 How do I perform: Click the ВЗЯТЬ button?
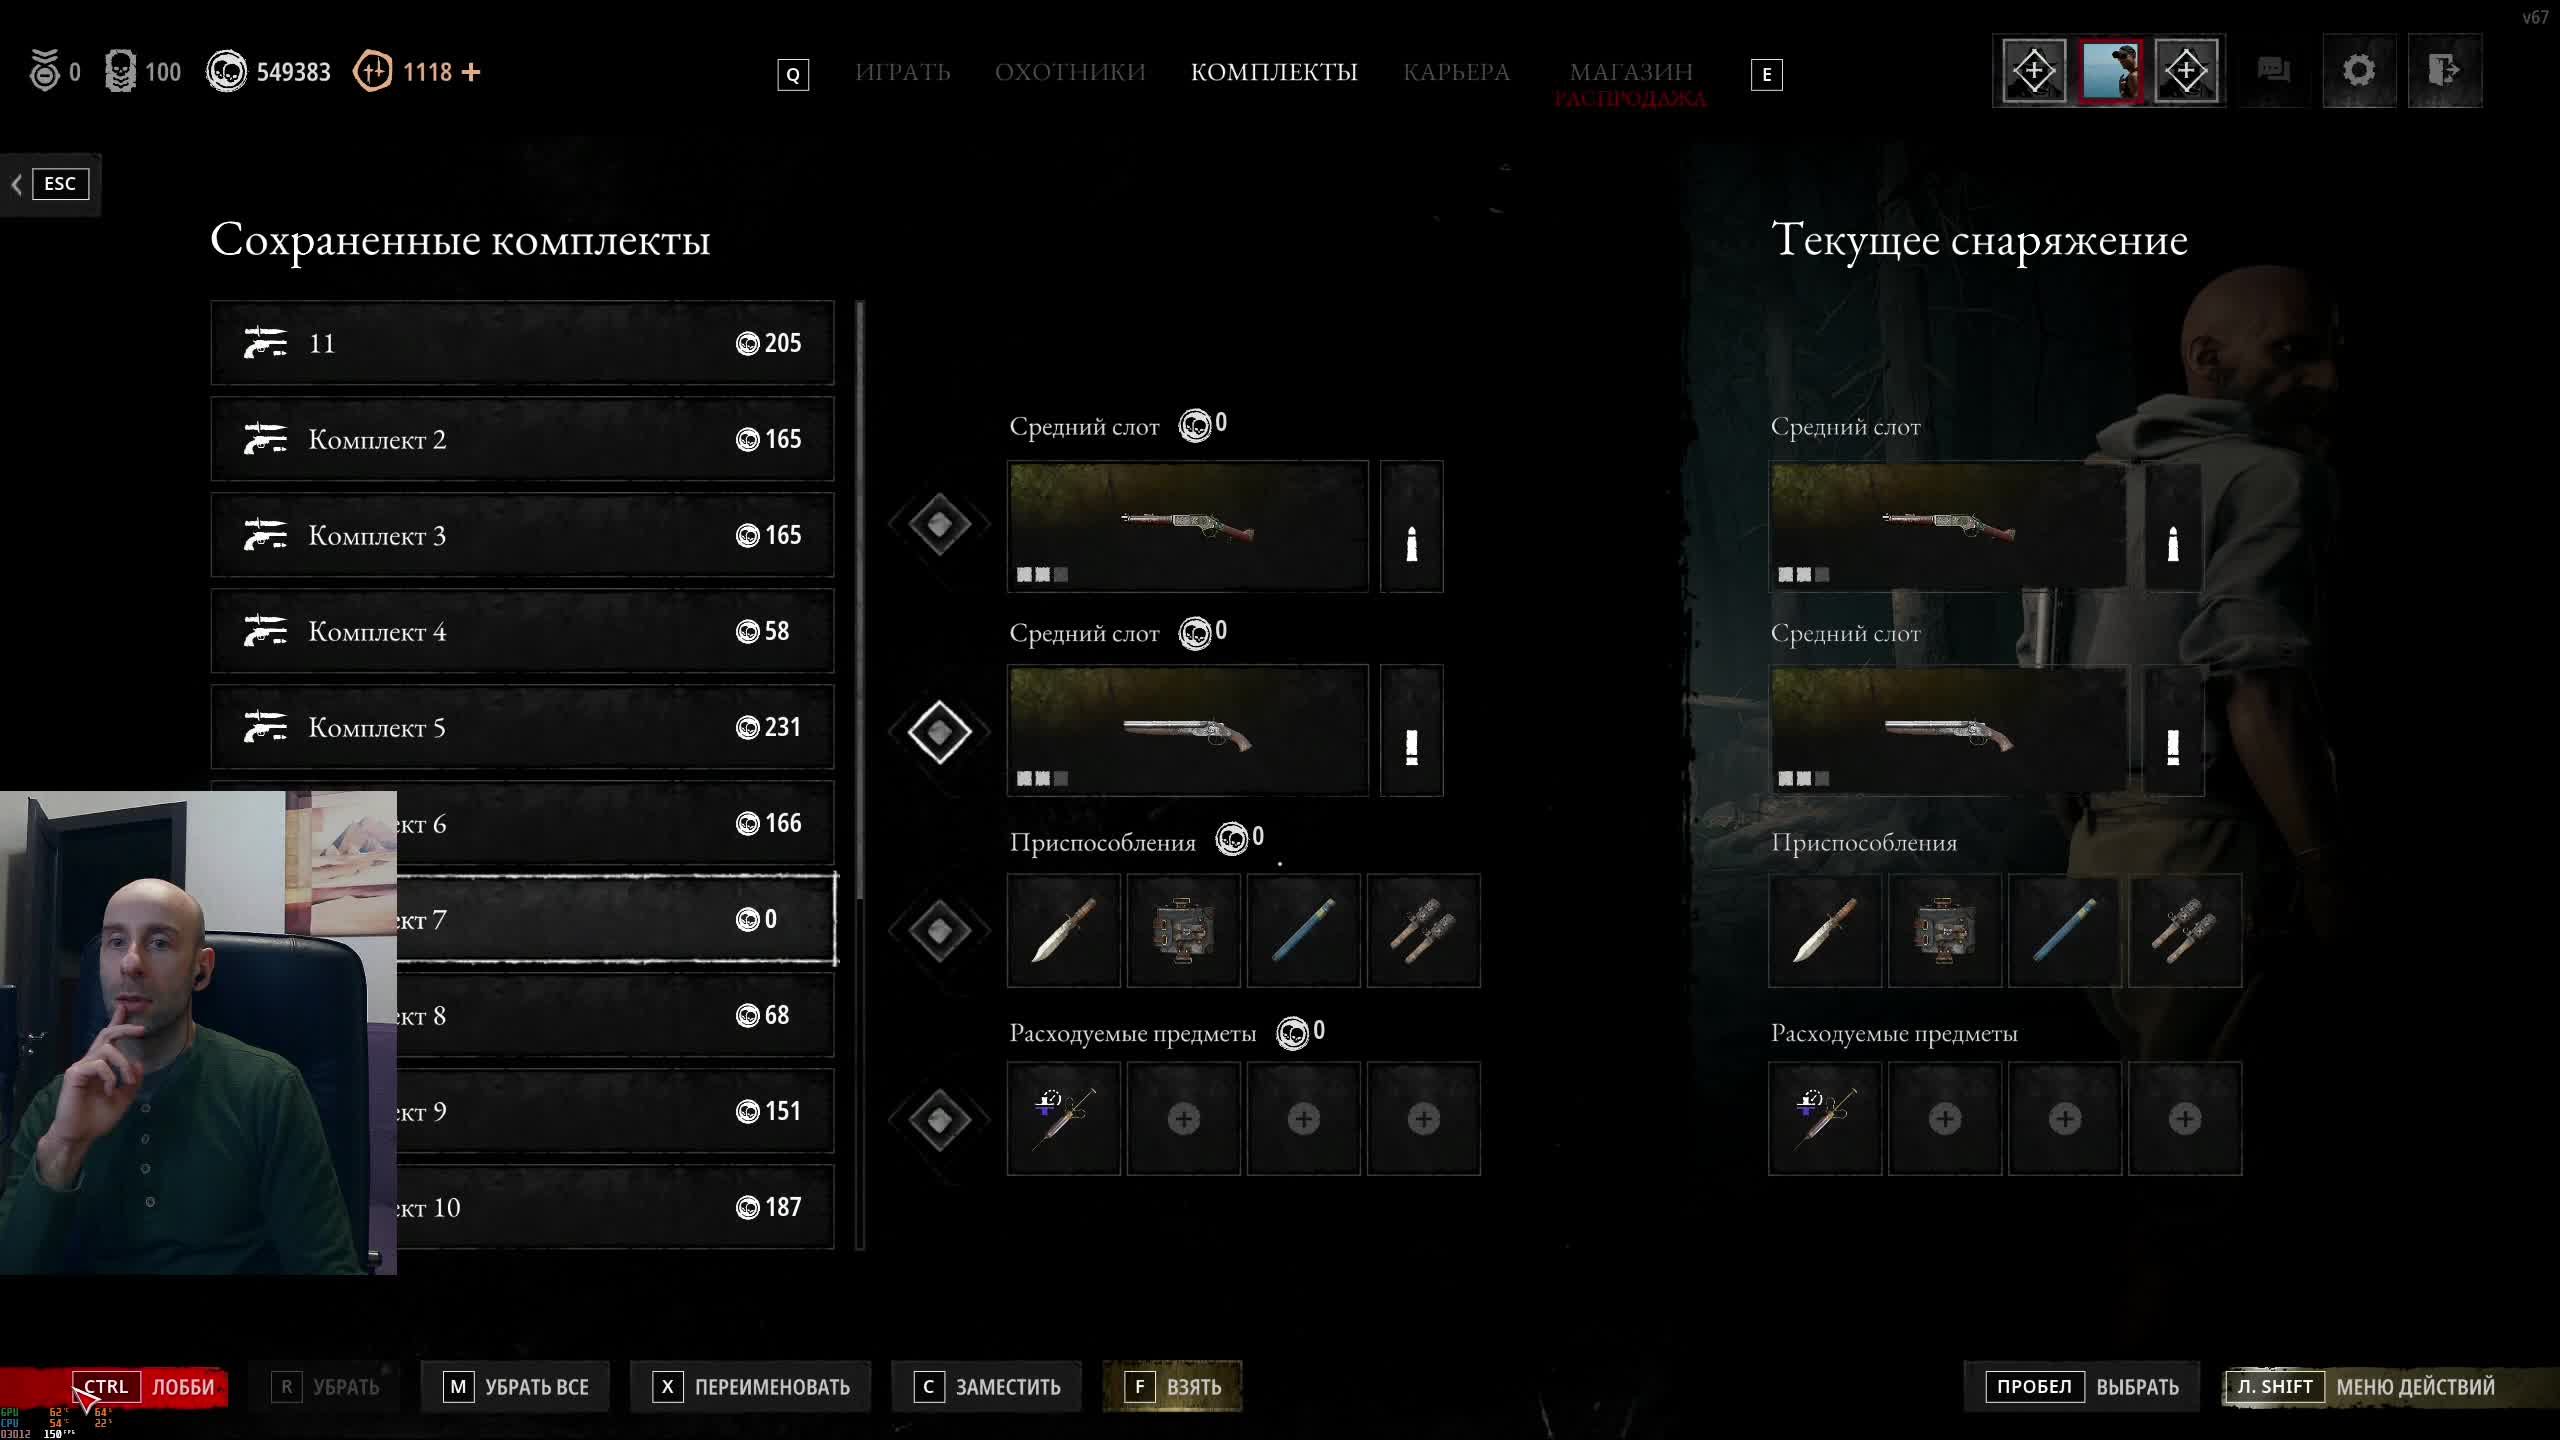[1172, 1387]
